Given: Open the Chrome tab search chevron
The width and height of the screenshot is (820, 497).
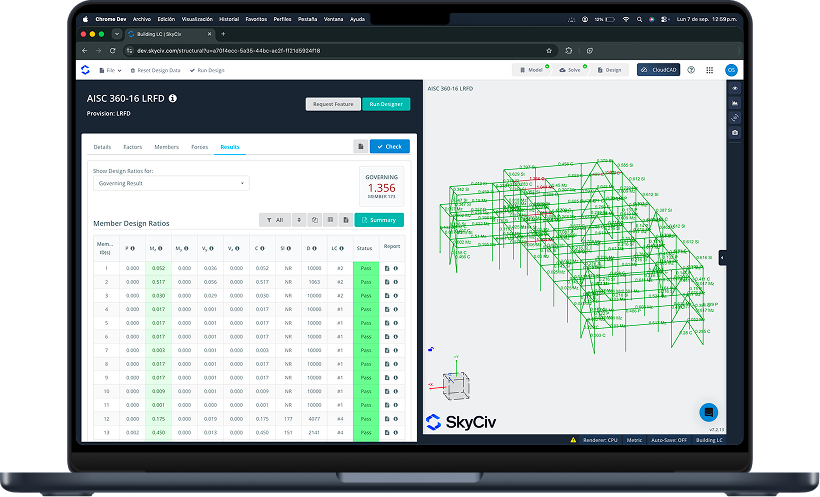Looking at the screenshot, I should pyautogui.click(x=117, y=34).
